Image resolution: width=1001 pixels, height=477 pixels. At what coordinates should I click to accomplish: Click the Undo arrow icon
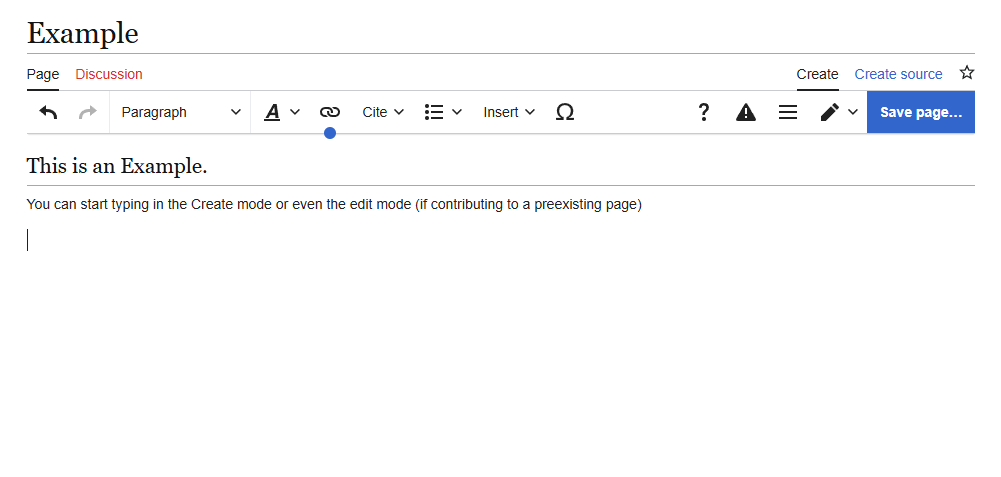[x=48, y=112]
